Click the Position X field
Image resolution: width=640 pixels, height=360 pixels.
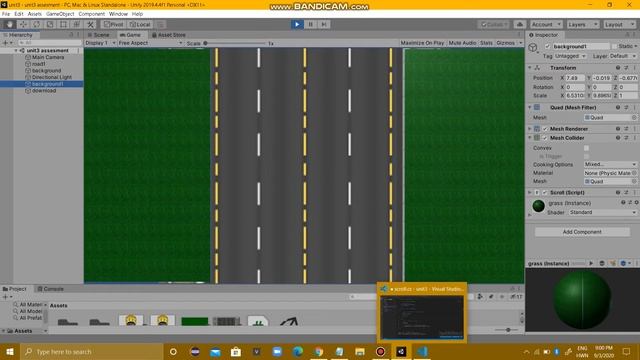pyautogui.click(x=576, y=78)
